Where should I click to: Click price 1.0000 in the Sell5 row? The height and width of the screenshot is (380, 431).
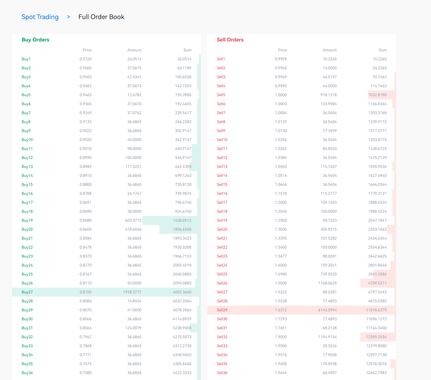pyautogui.click(x=281, y=95)
